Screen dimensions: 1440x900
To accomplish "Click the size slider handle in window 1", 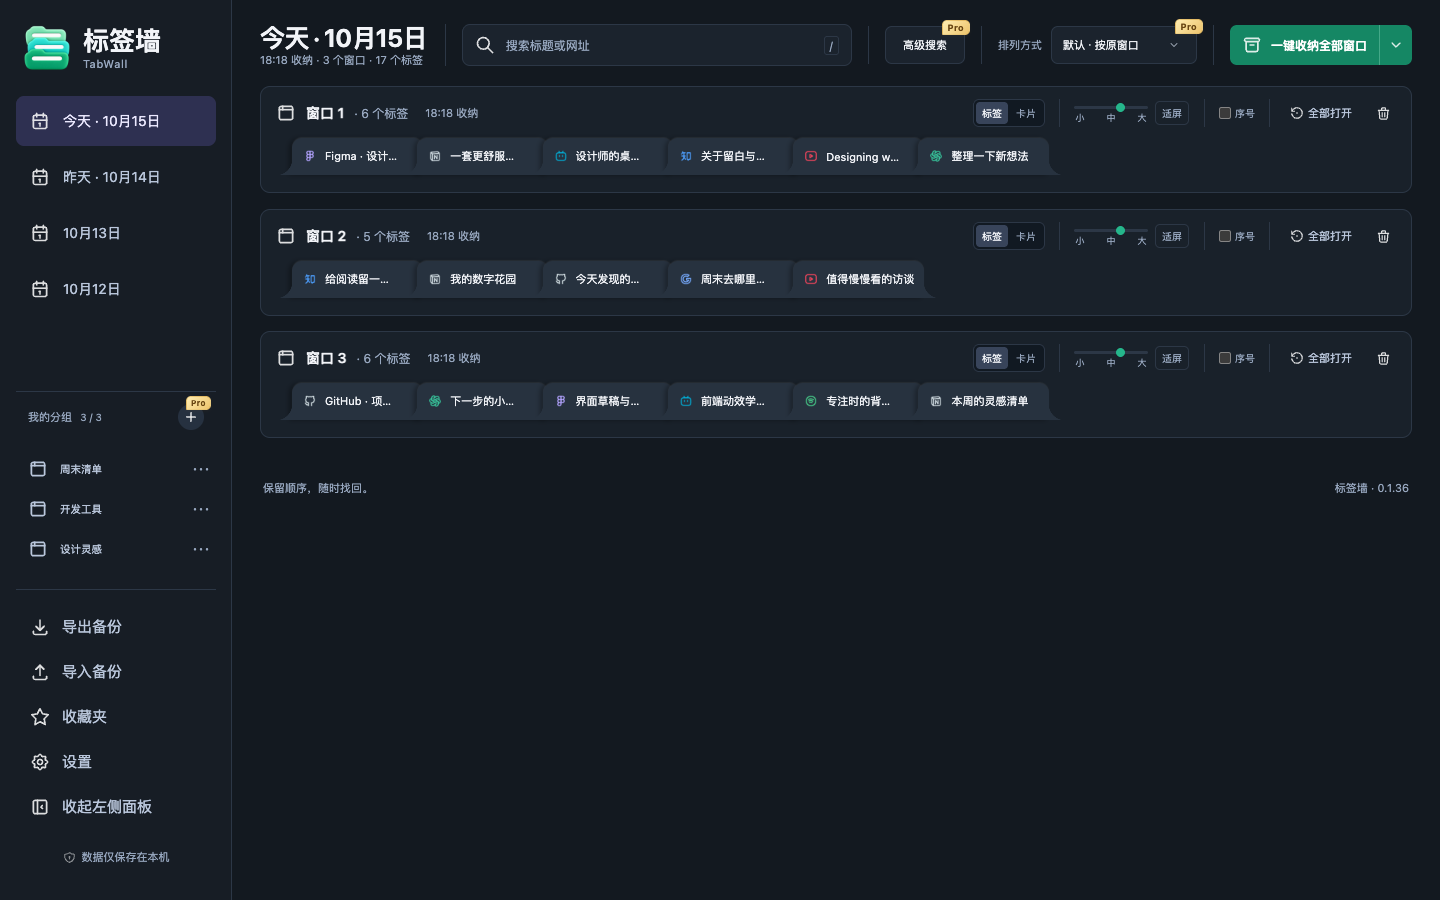I will click(1120, 107).
